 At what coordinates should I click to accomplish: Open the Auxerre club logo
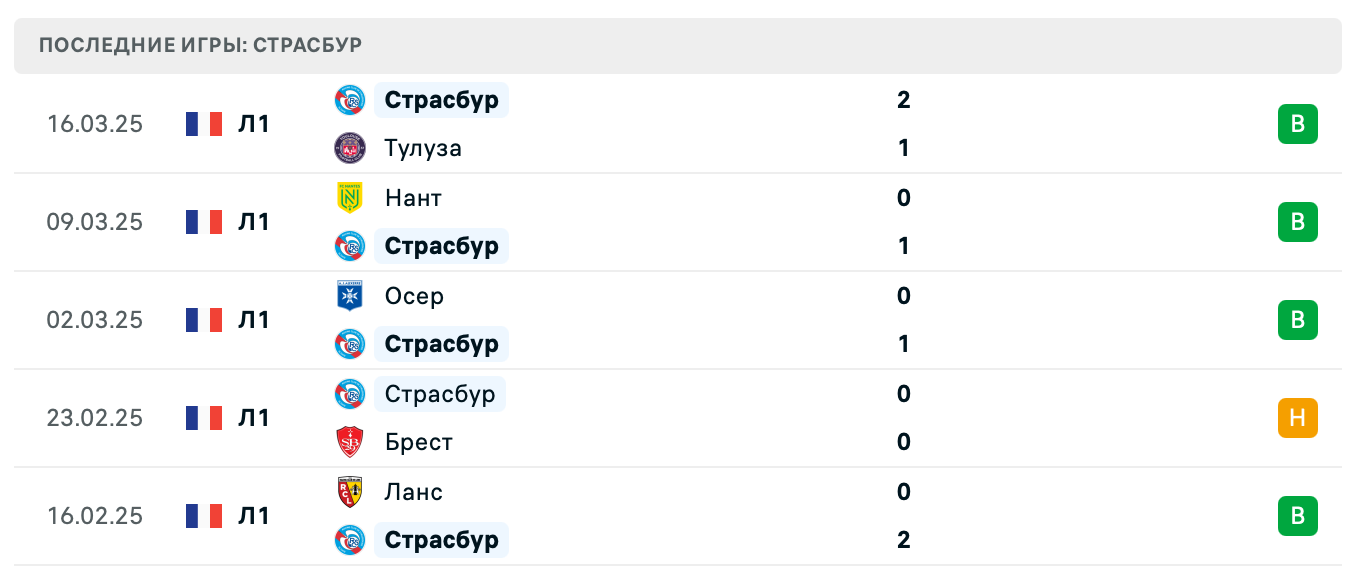350,296
